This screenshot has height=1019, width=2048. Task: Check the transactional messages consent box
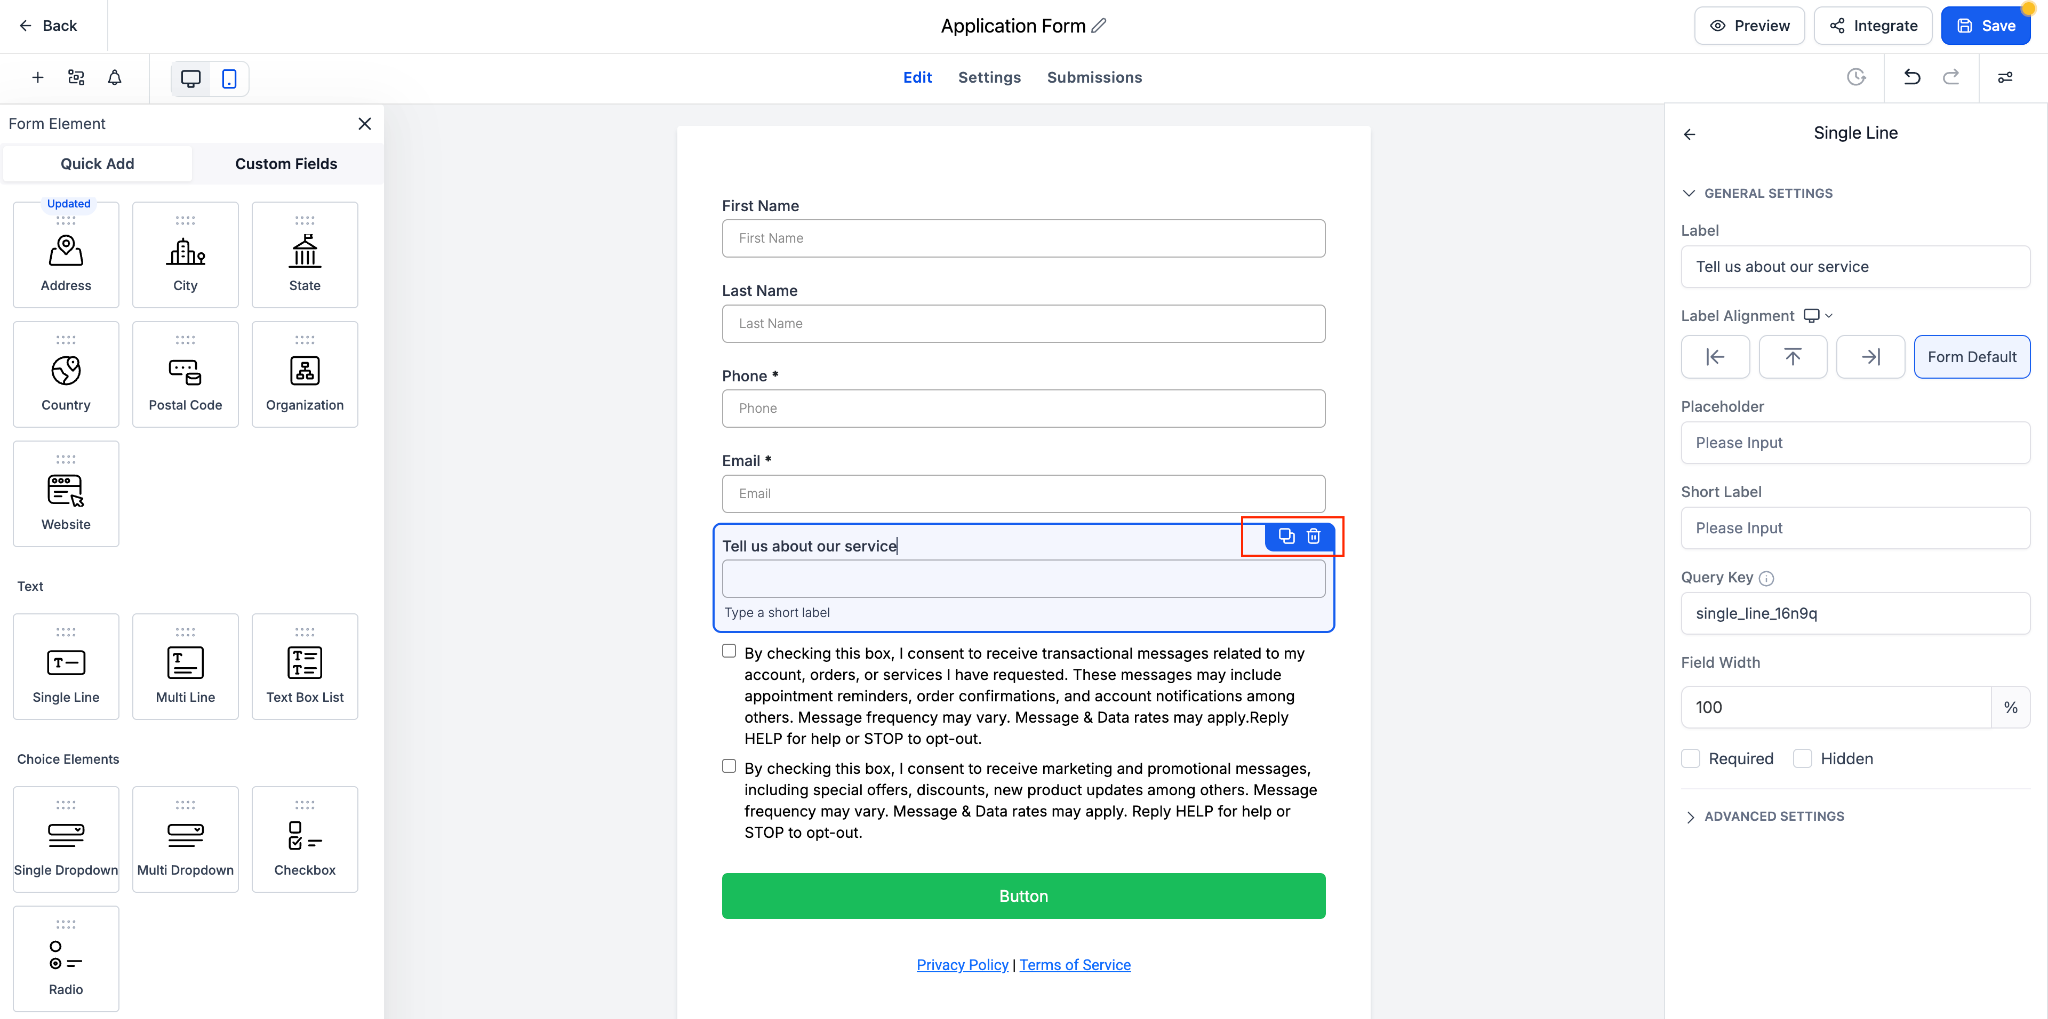(x=729, y=652)
